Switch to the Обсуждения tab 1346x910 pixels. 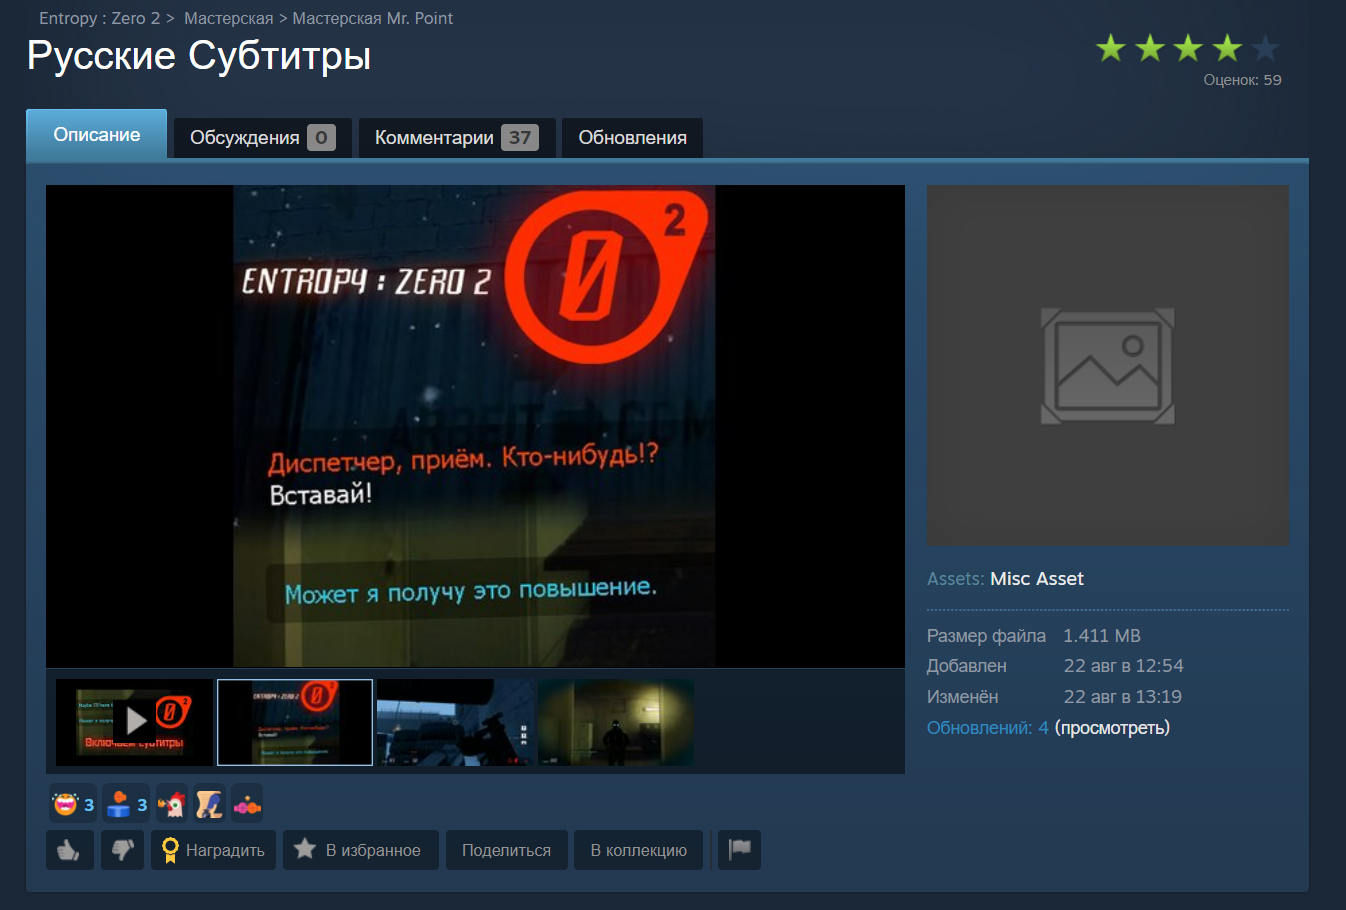(263, 138)
